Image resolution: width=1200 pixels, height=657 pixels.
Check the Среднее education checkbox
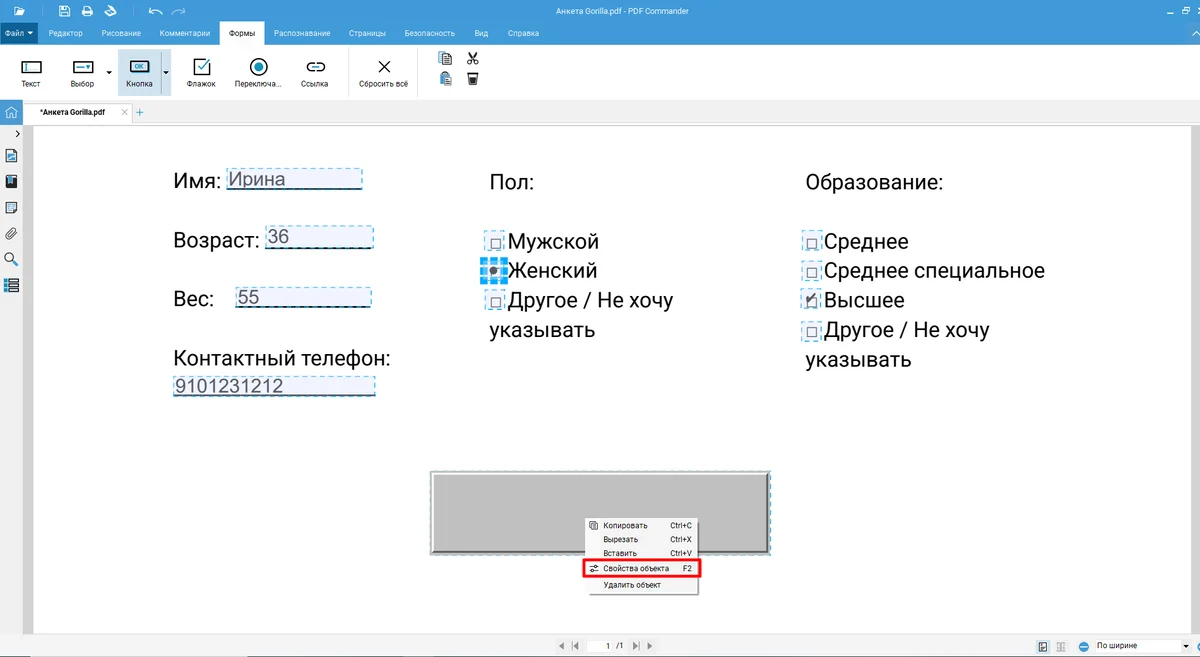pyautogui.click(x=812, y=243)
